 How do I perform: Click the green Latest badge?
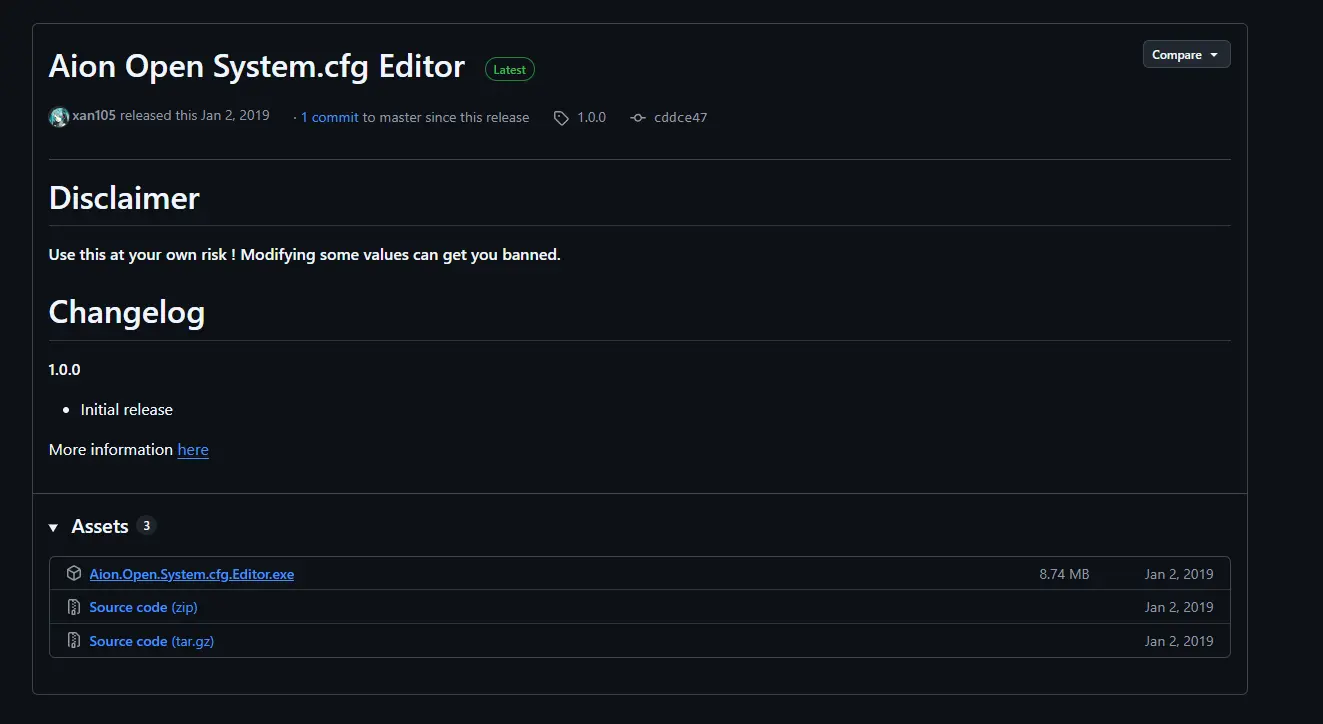click(x=510, y=69)
